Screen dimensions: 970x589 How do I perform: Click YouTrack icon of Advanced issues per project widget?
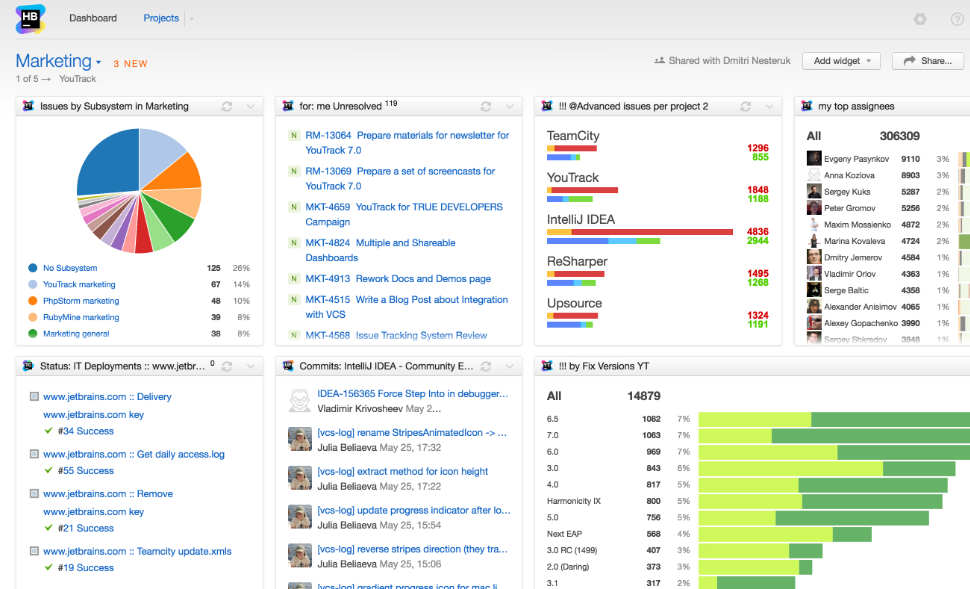coord(547,106)
